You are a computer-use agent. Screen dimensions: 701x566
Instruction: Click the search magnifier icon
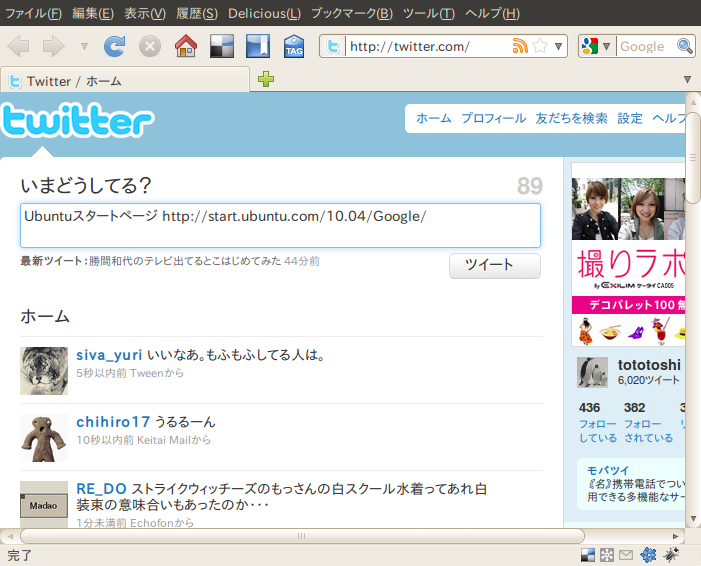[x=685, y=46]
